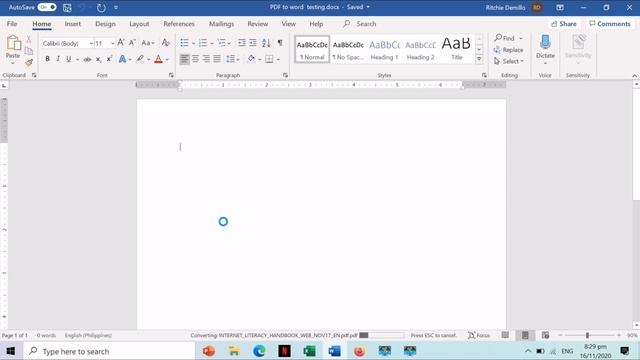640x360 pixels.
Task: Open Word from the taskbar
Action: (334, 351)
